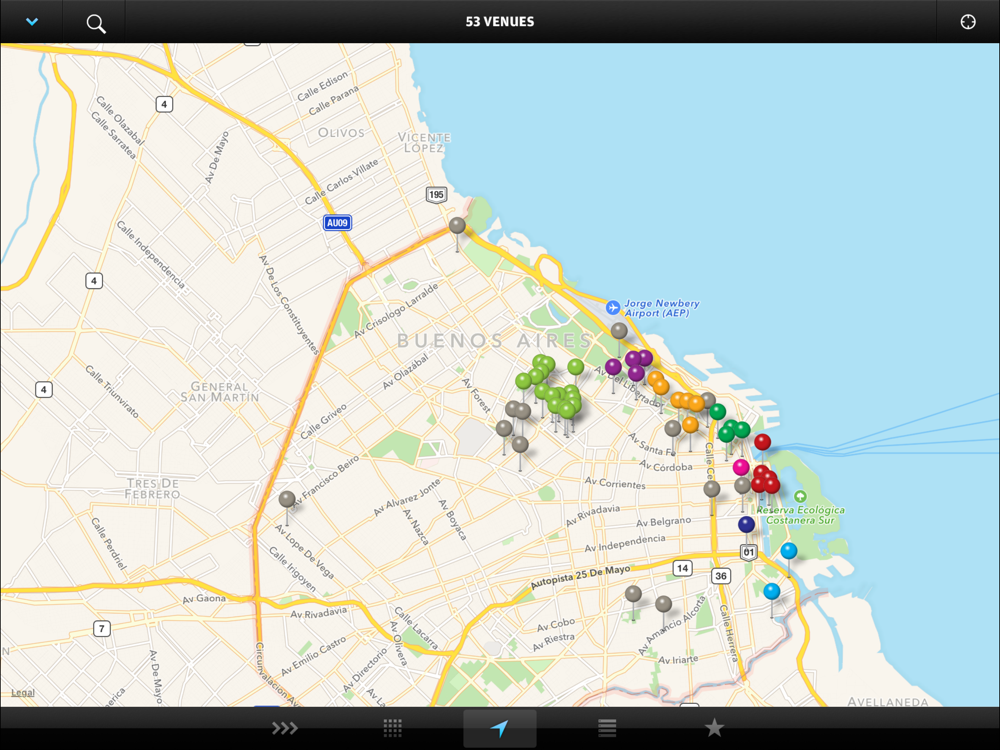
Task: Switch to the grid view tab
Action: click(x=392, y=728)
